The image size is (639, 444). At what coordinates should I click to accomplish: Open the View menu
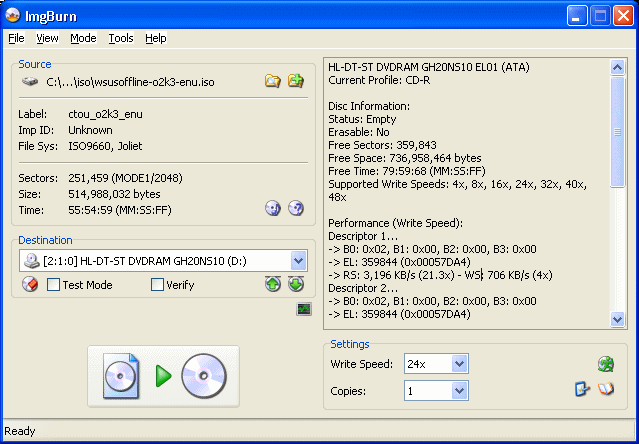click(47, 38)
